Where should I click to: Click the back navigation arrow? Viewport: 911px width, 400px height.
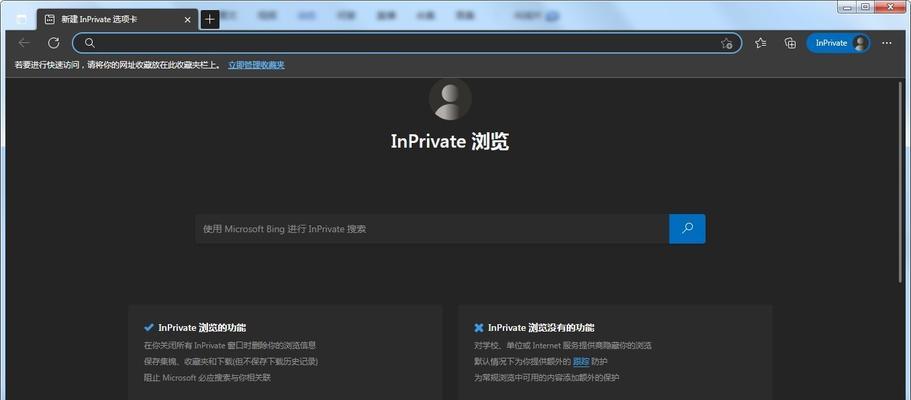coord(24,43)
